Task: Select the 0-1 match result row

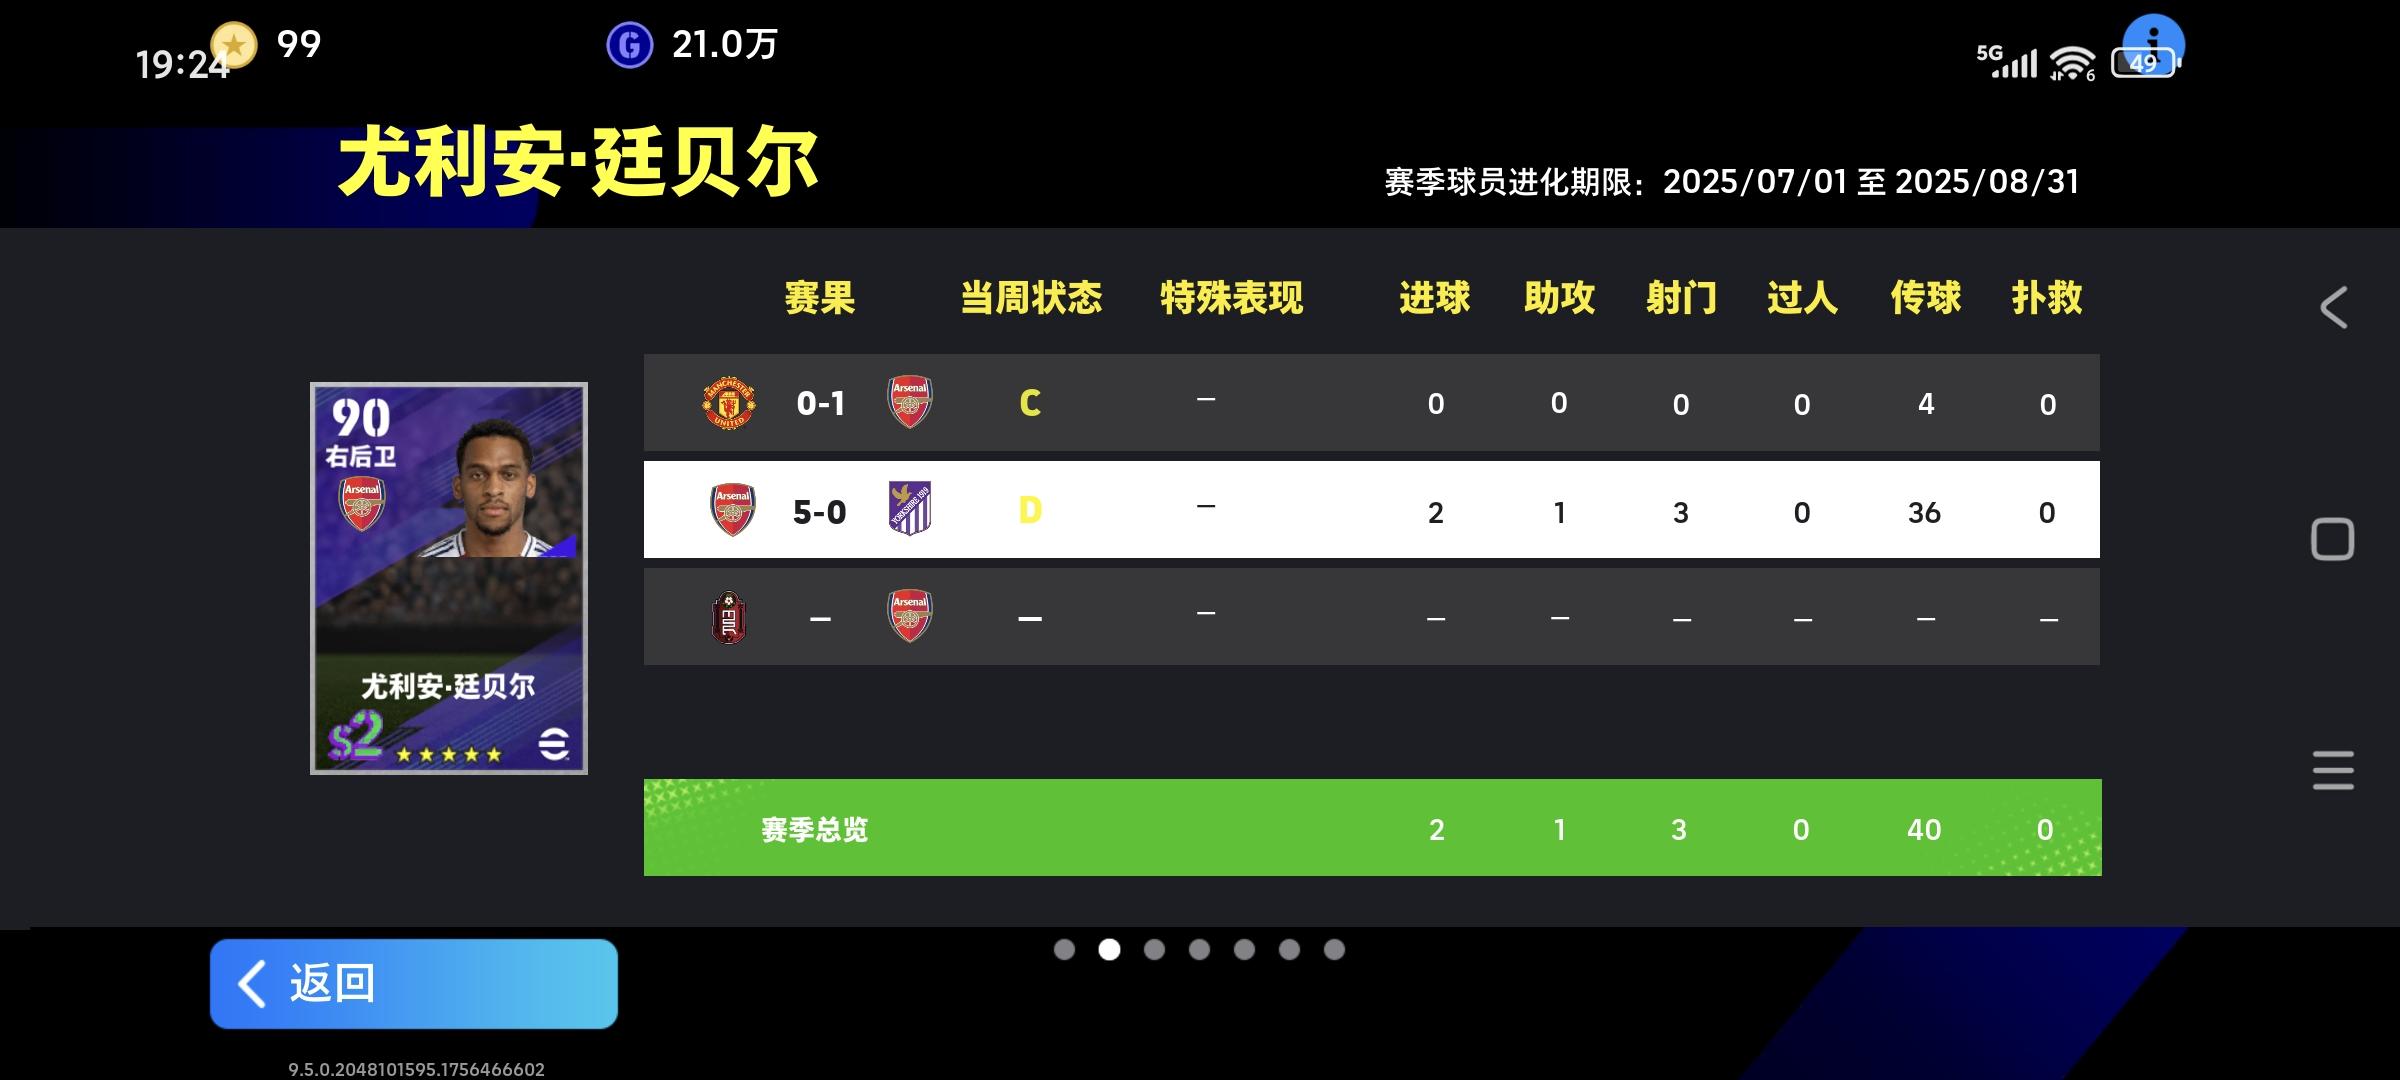Action: click(1371, 403)
